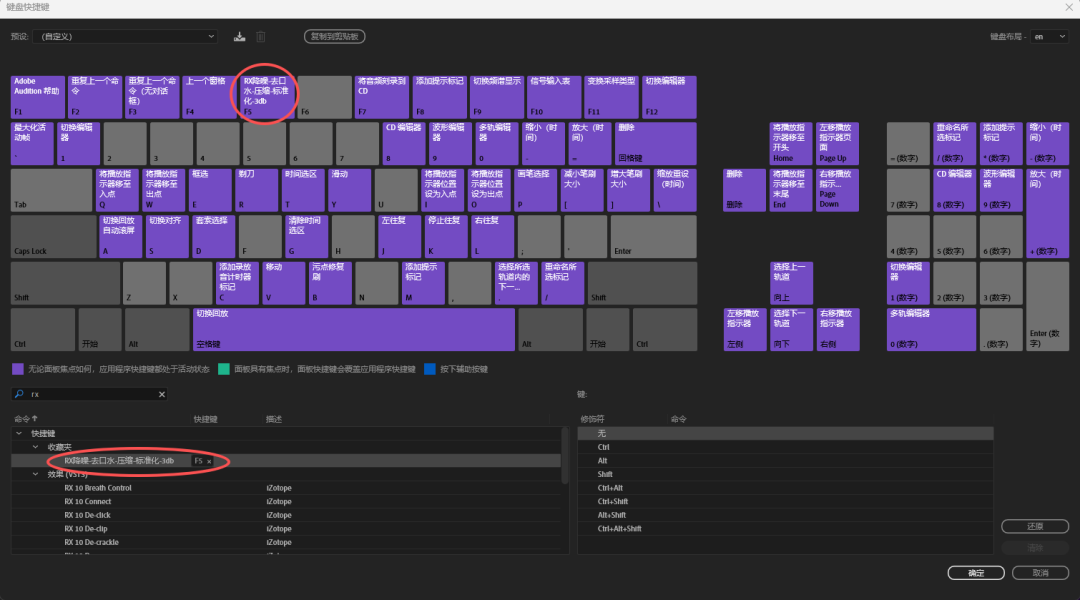The height and width of the screenshot is (600, 1080).
Task: Click the Caps Lock key
Action: 54,237
